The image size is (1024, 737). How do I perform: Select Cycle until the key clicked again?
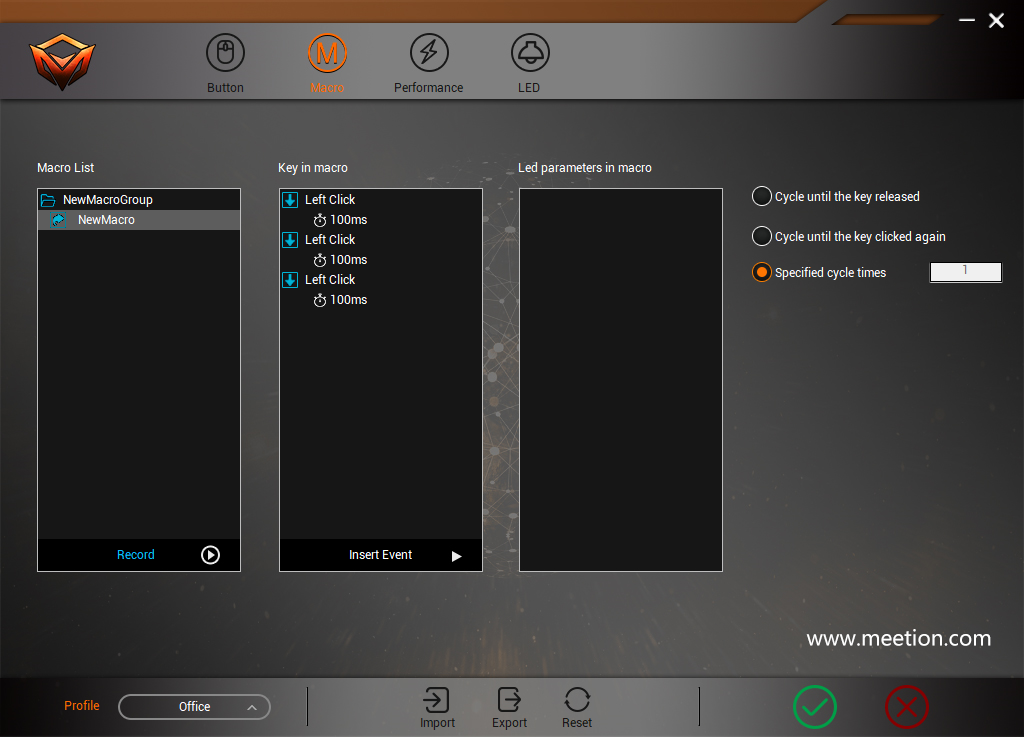pos(761,236)
